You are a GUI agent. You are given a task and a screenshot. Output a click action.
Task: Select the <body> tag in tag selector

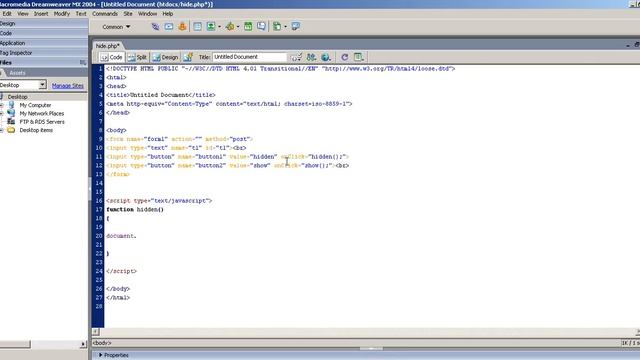pos(102,343)
